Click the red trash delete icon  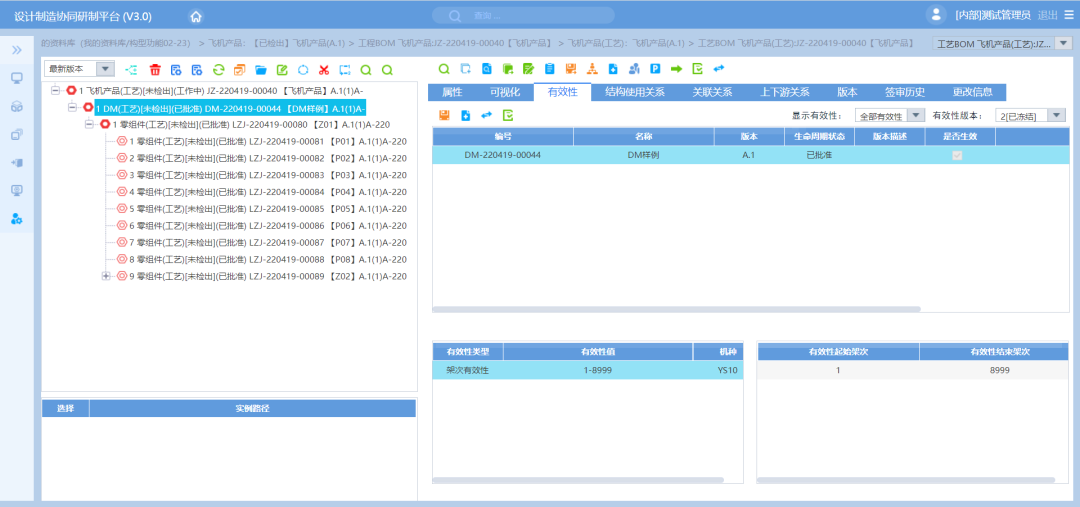[x=155, y=69]
